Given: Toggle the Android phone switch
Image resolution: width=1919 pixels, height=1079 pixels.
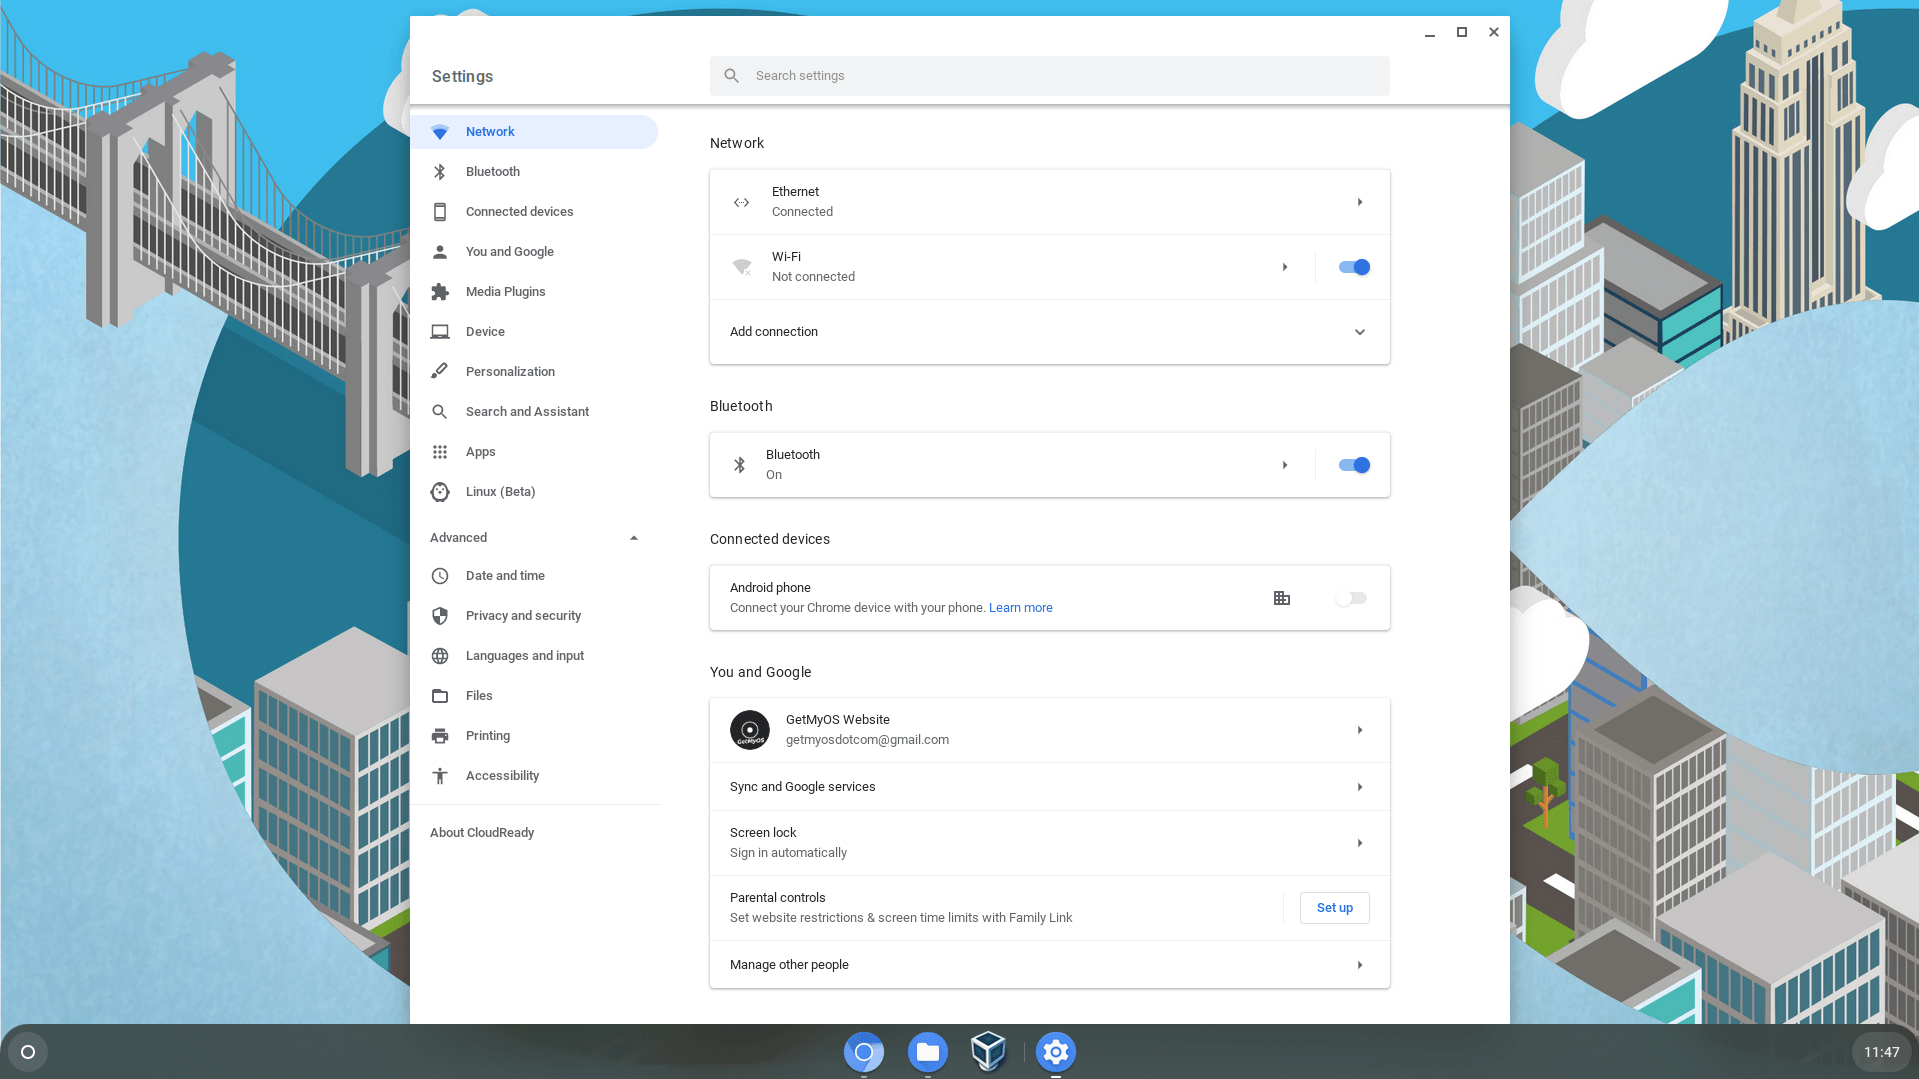Looking at the screenshot, I should (x=1351, y=598).
